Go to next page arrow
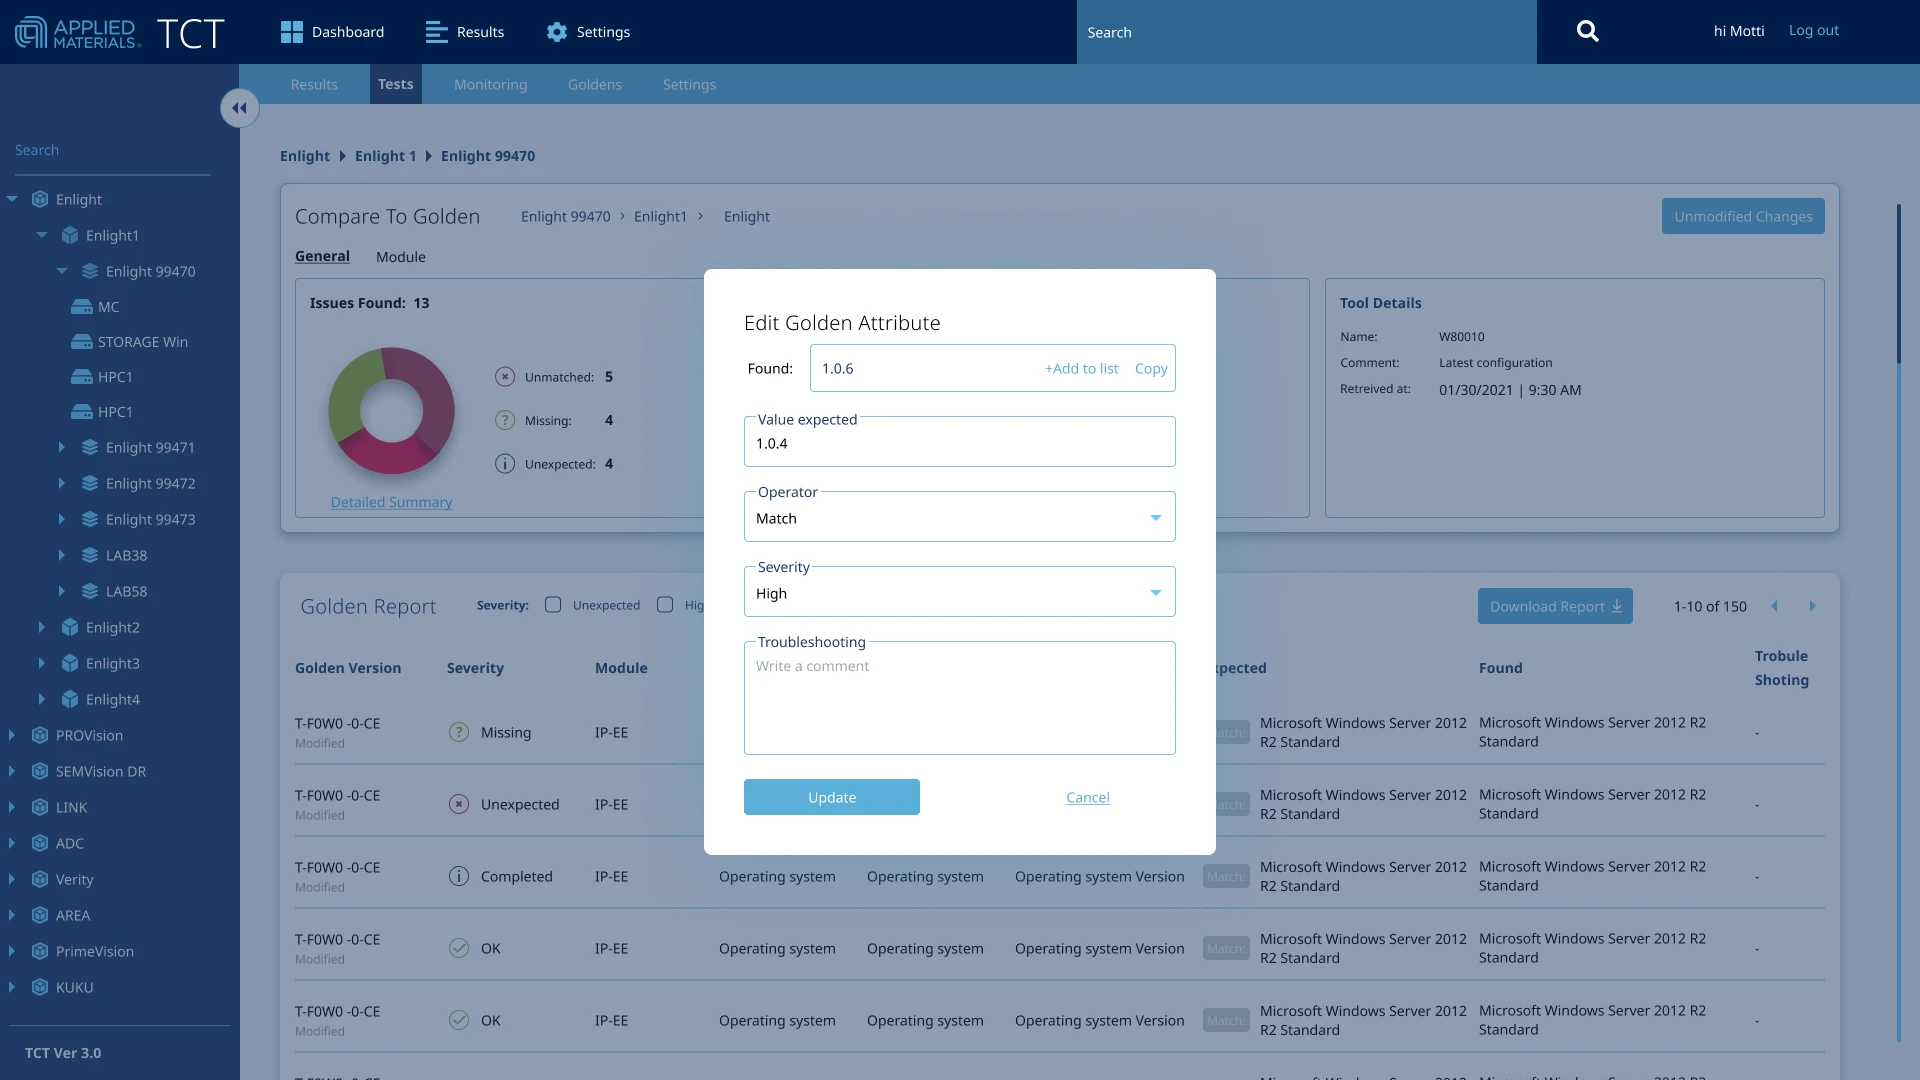This screenshot has width=1920, height=1080. 1812,606
